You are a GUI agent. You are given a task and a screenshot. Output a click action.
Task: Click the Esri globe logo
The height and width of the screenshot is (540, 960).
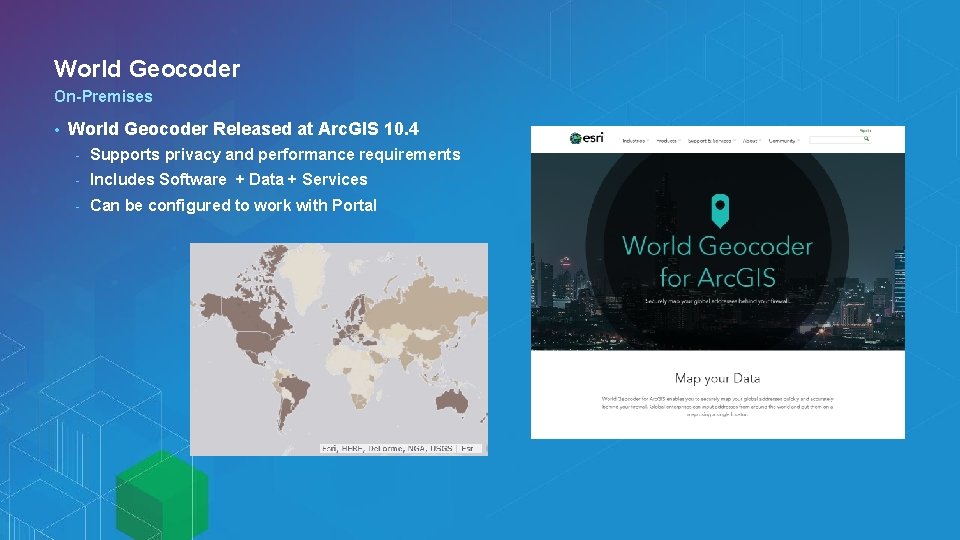click(x=587, y=138)
